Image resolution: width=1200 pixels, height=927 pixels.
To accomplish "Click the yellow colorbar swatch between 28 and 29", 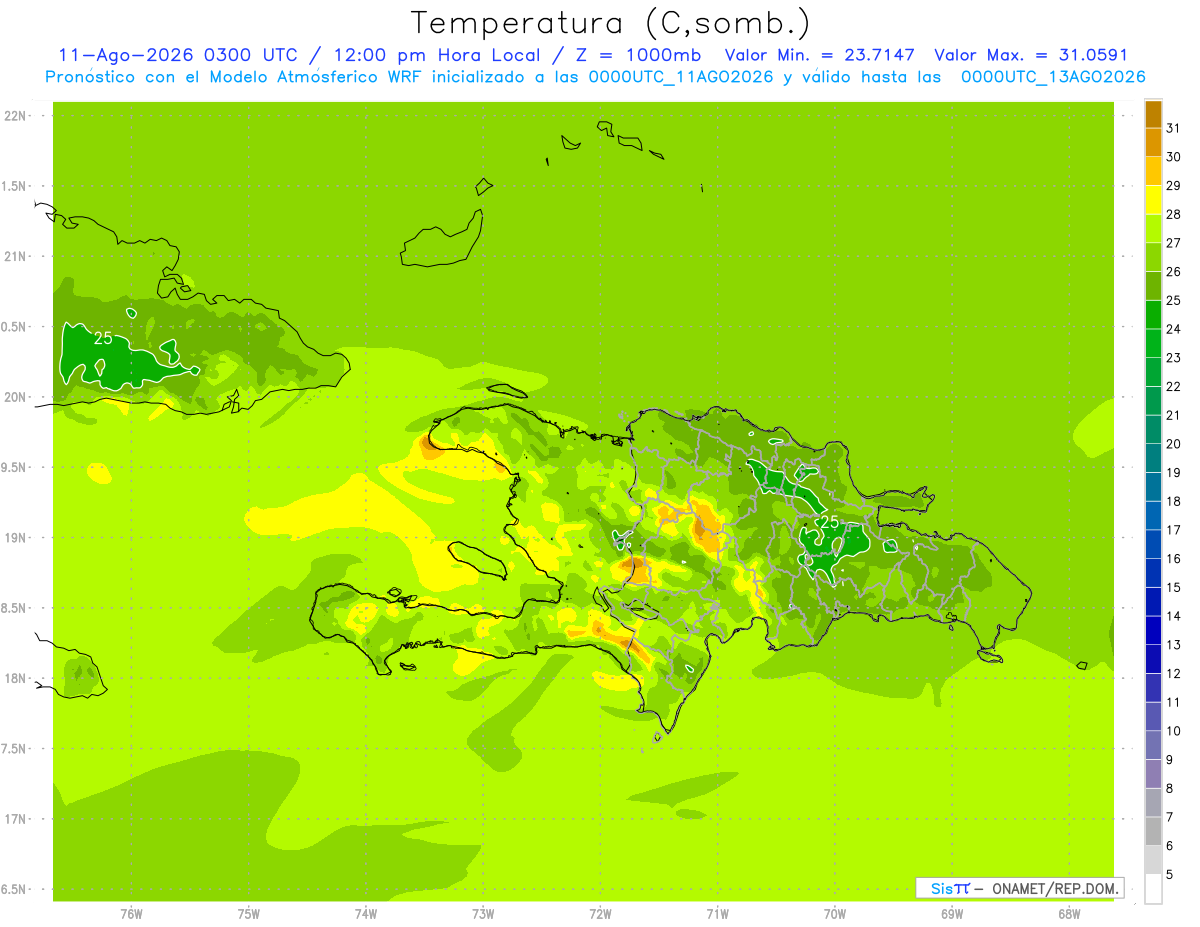I will [1153, 200].
